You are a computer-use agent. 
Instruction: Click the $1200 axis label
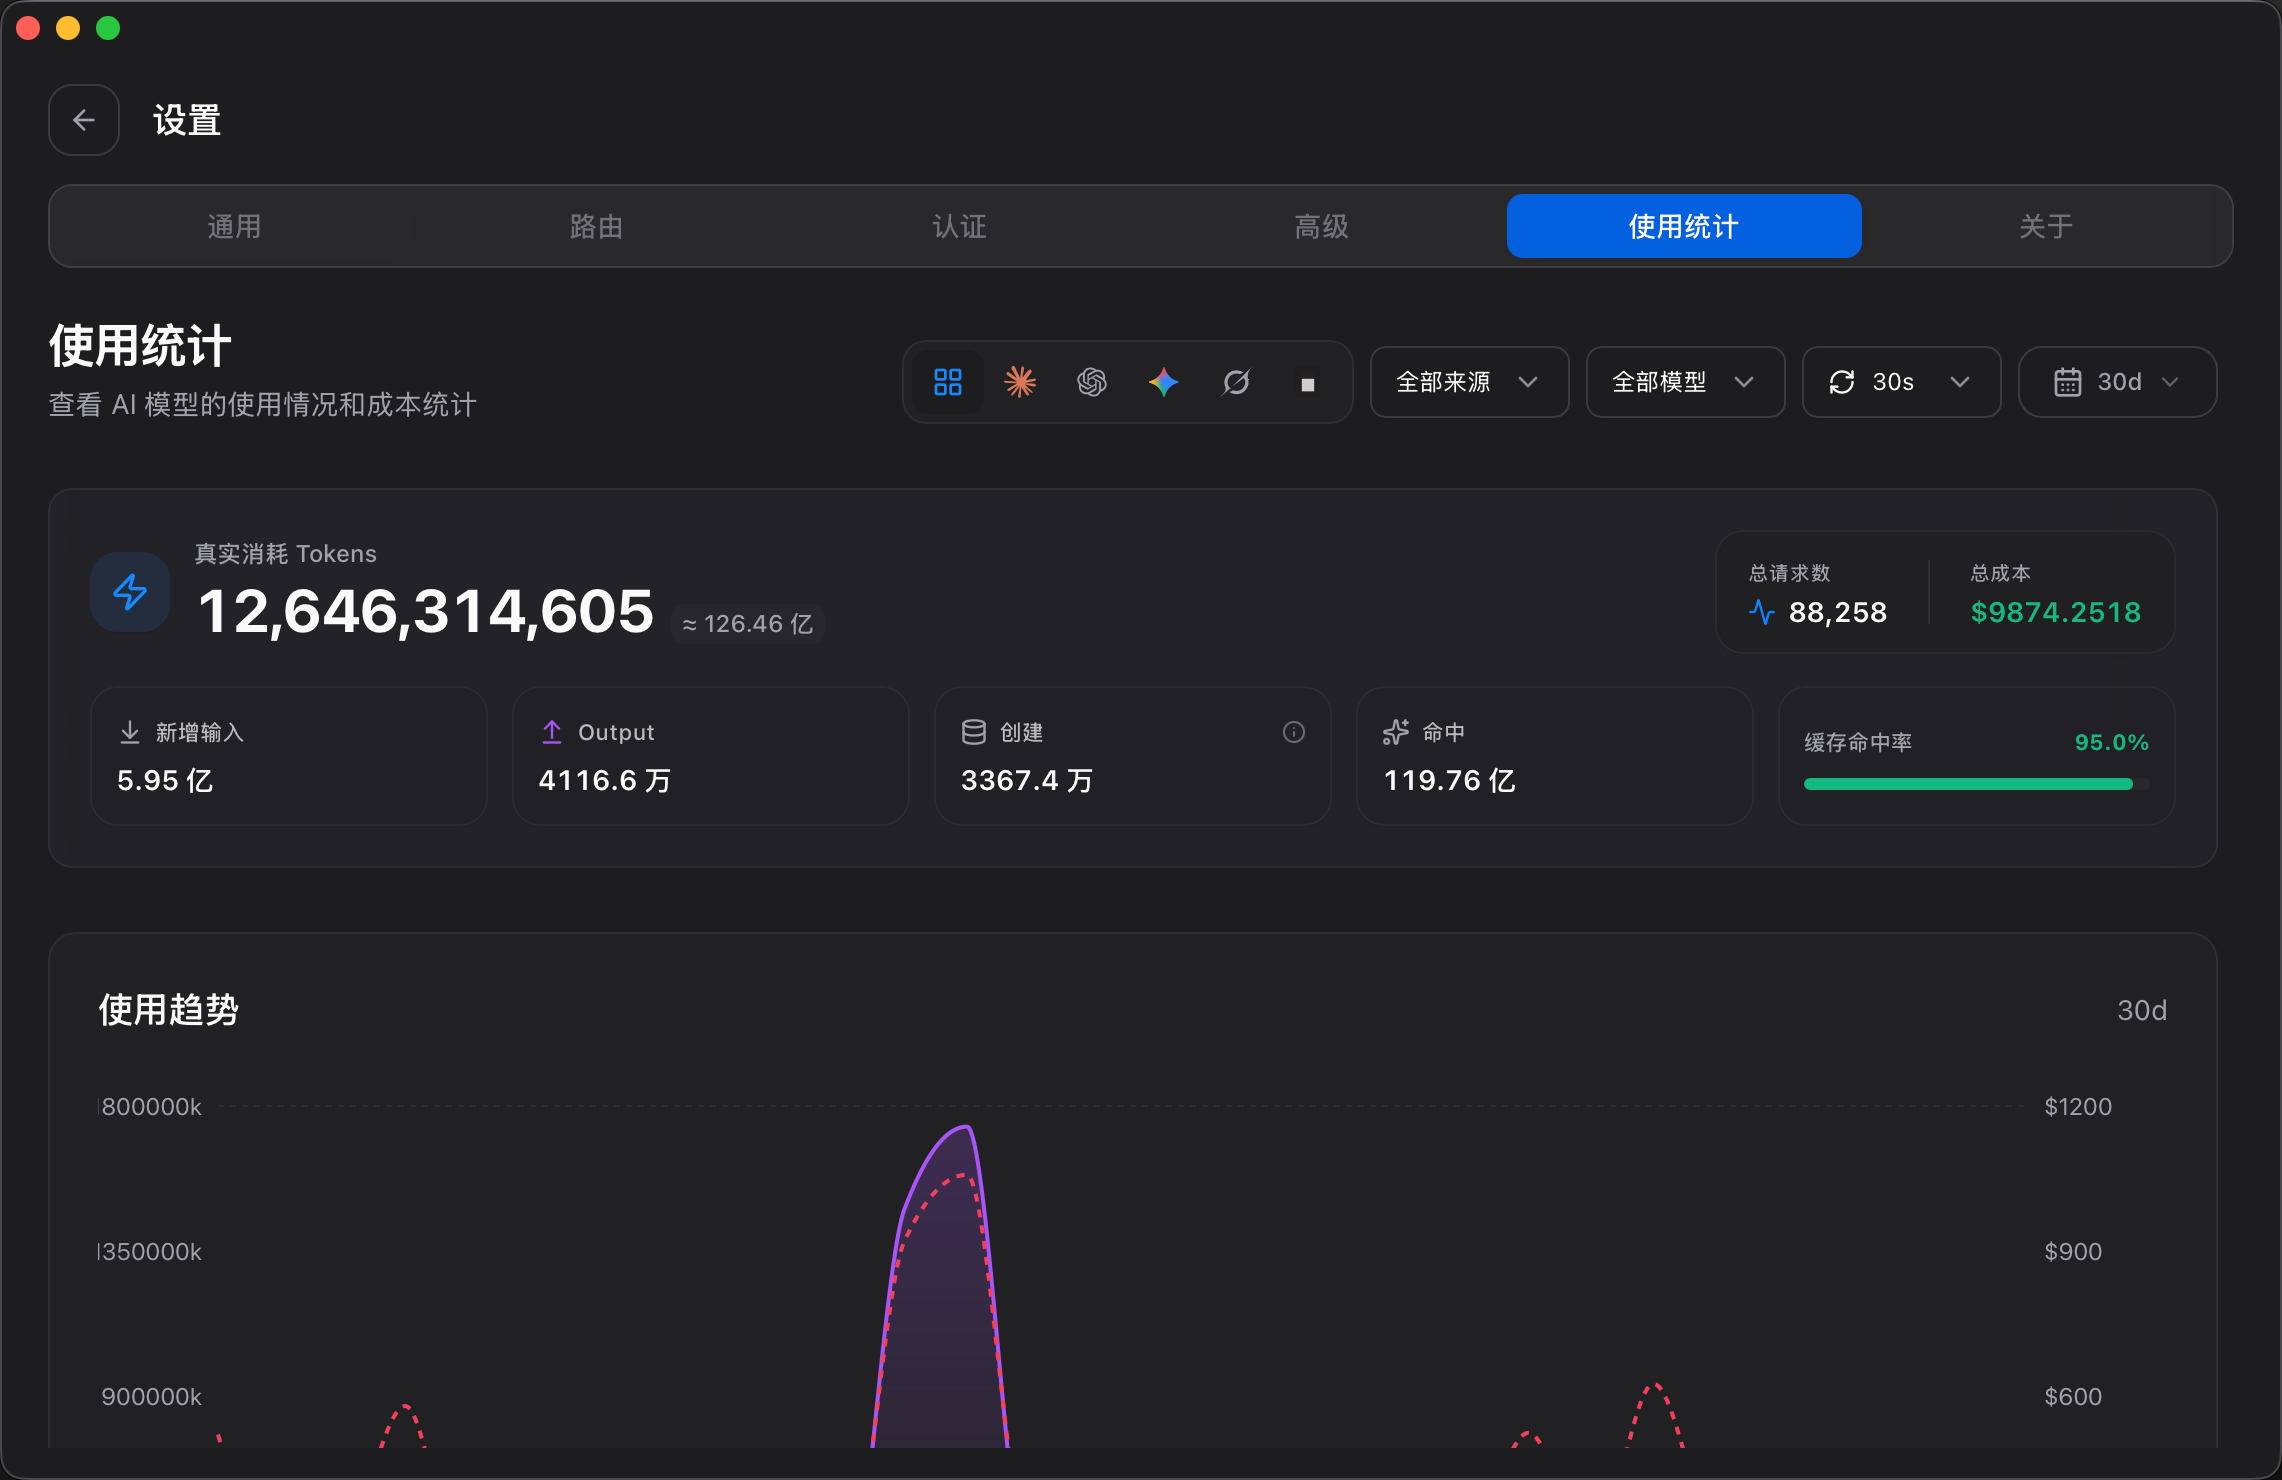point(2078,1106)
